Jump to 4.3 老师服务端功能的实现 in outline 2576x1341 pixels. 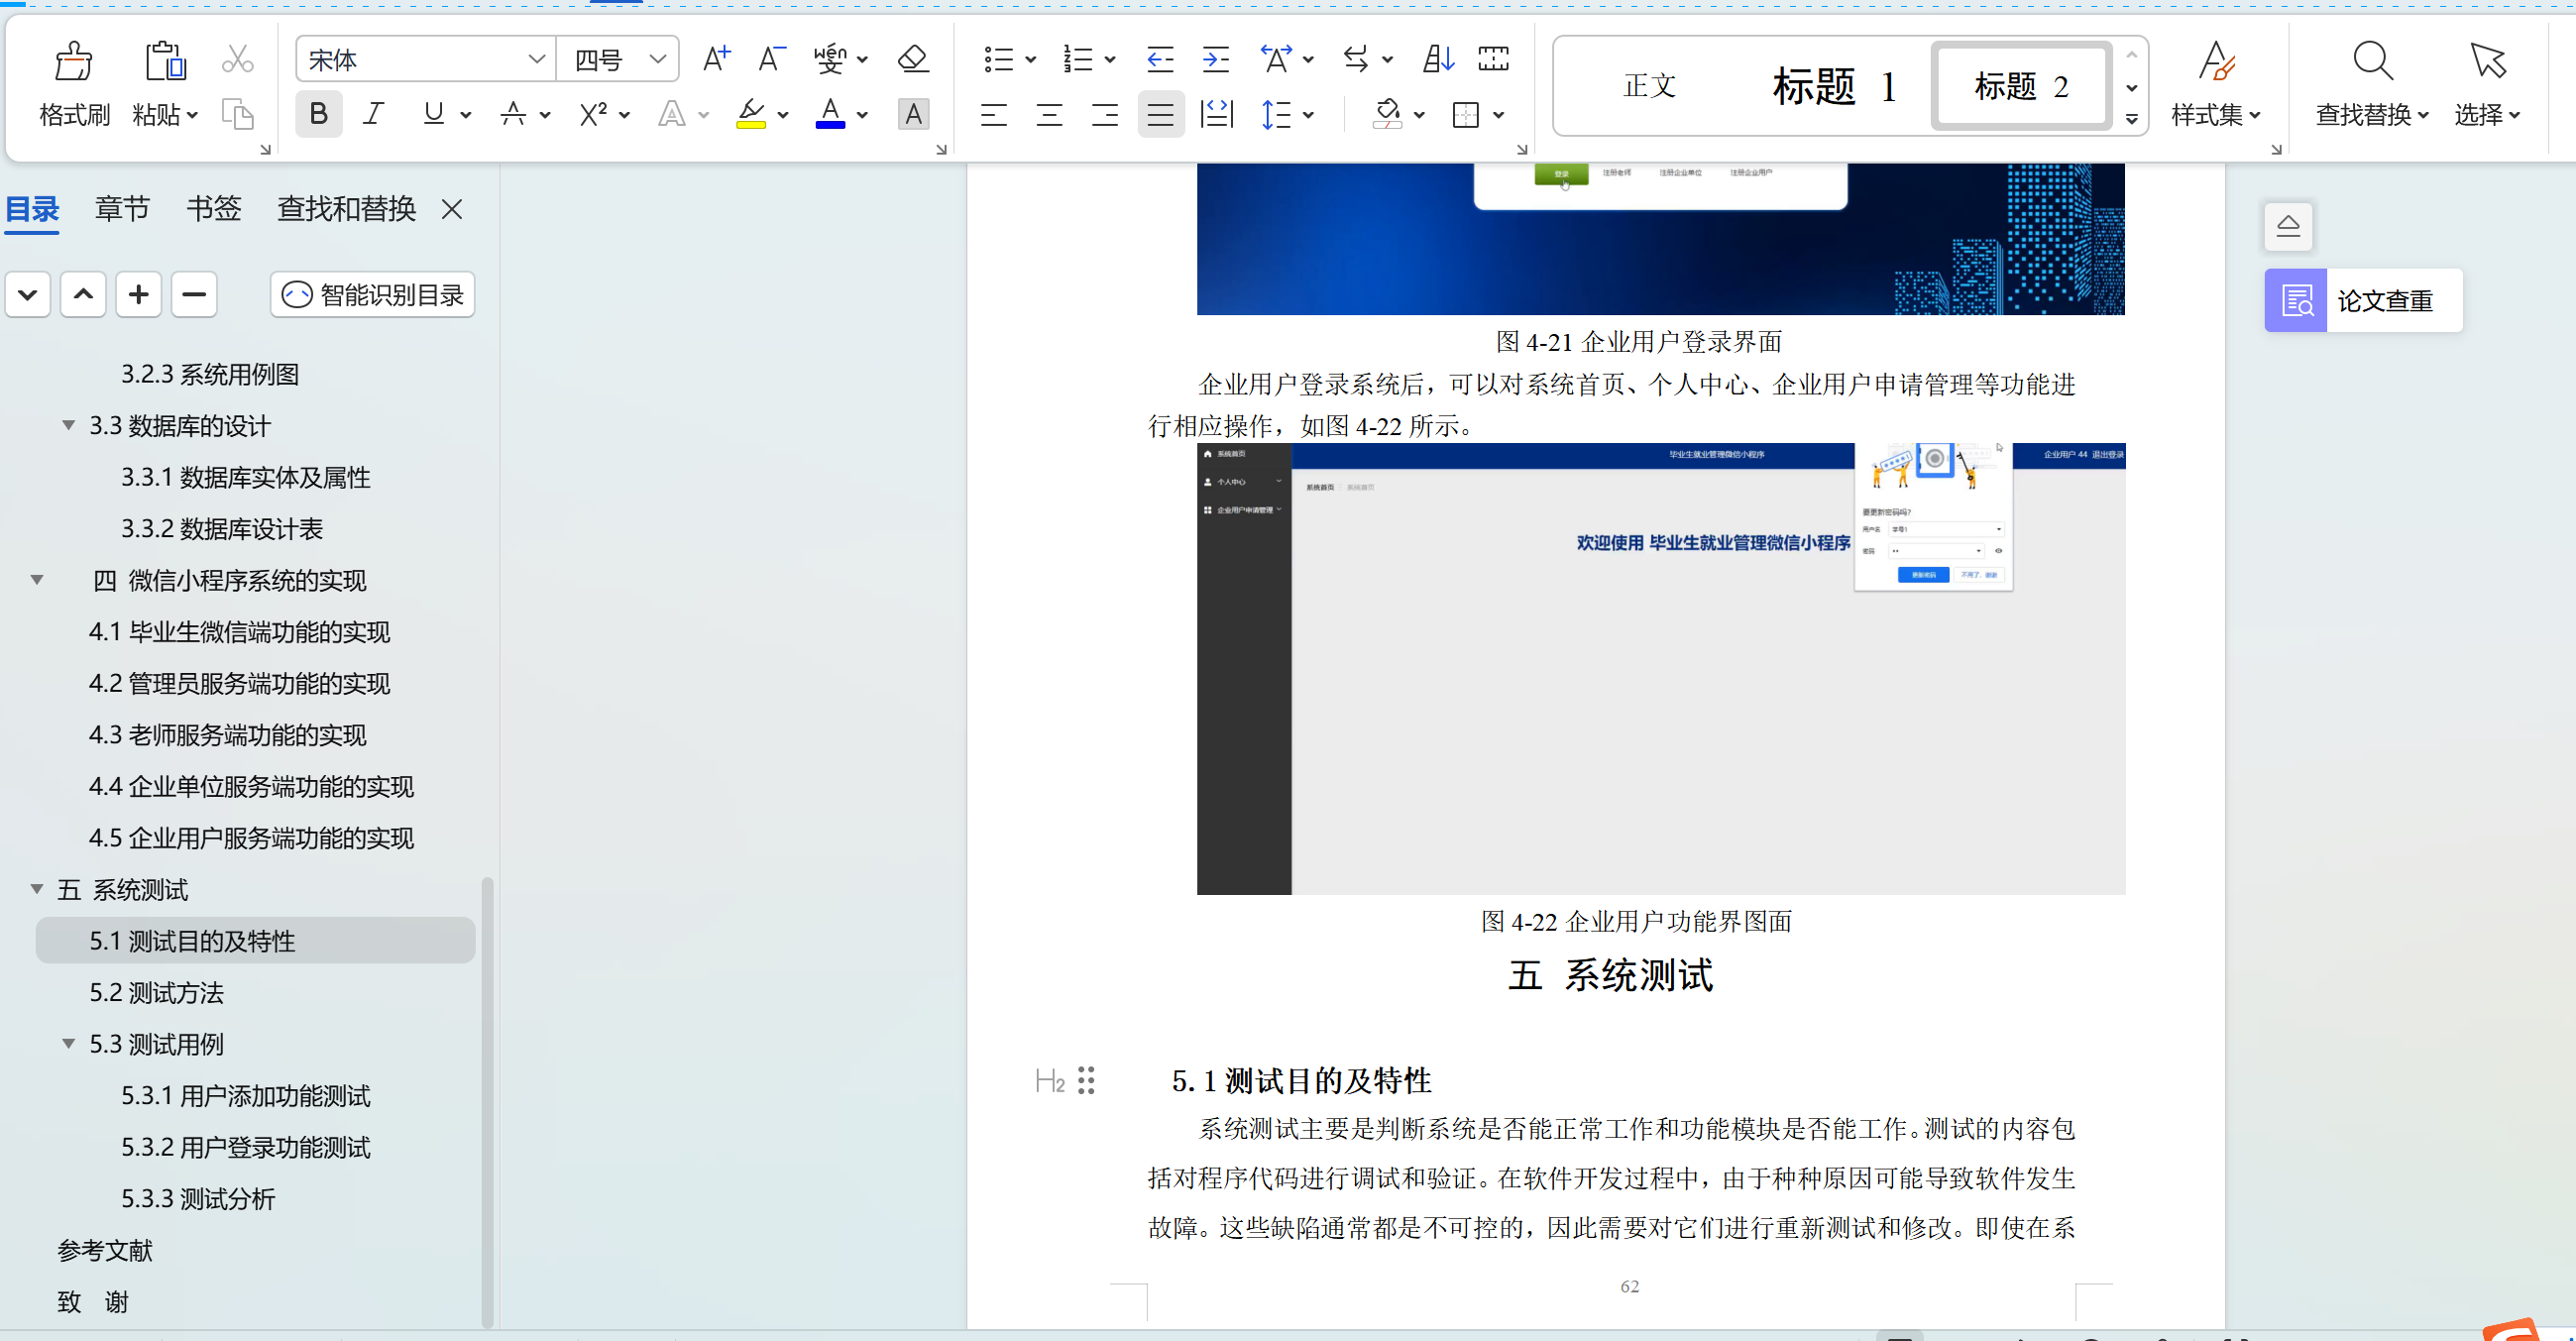227,735
